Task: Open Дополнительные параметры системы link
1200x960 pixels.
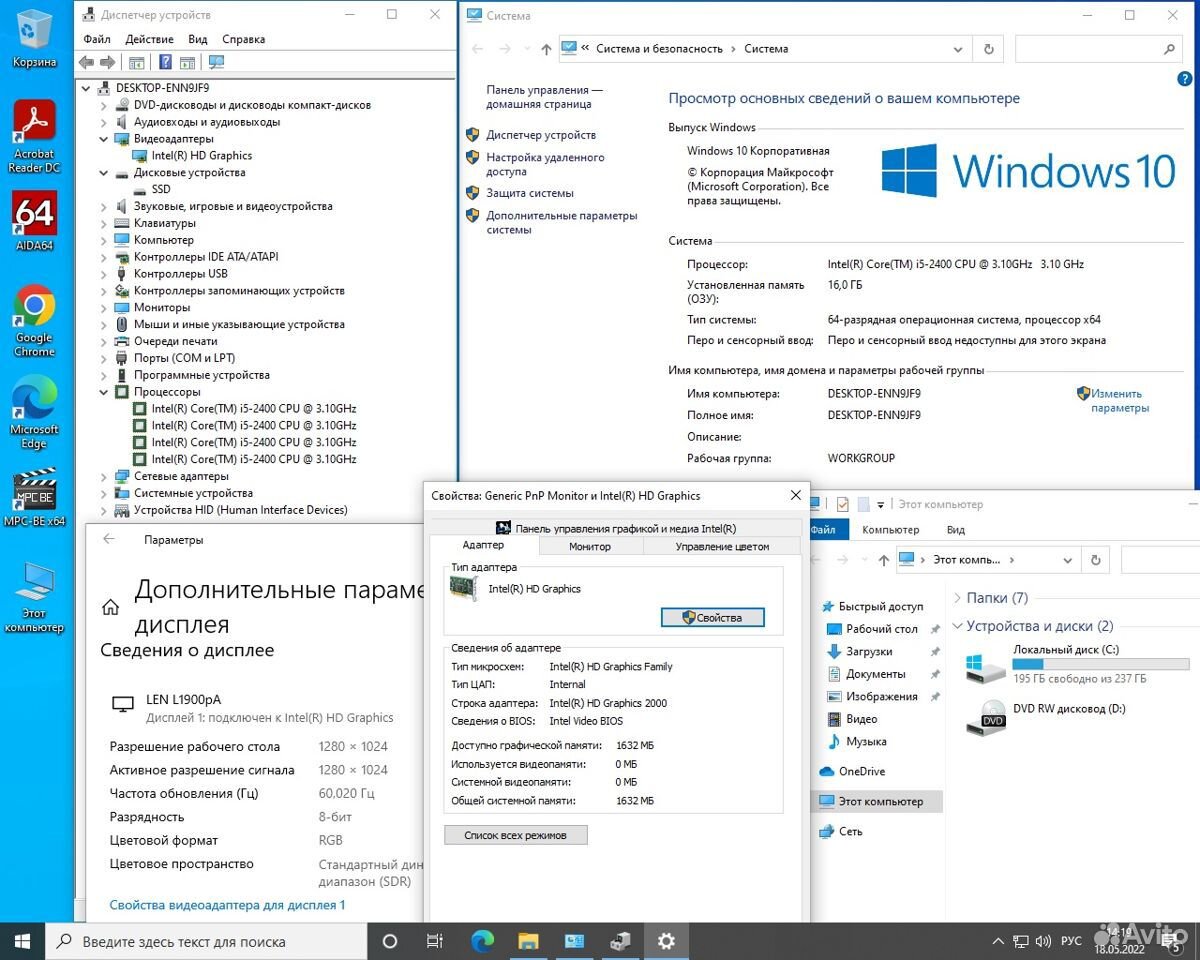Action: [x=561, y=222]
